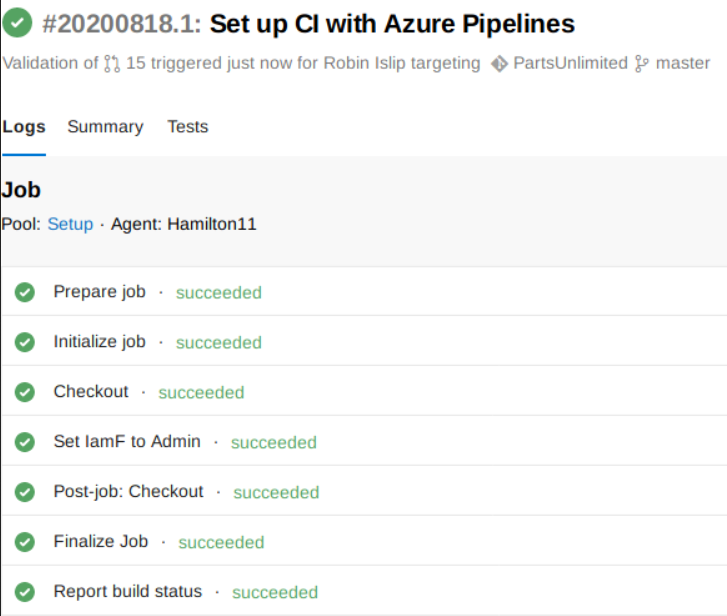The image size is (727, 616).
Task: Switch to the Tests tab
Action: (x=187, y=127)
